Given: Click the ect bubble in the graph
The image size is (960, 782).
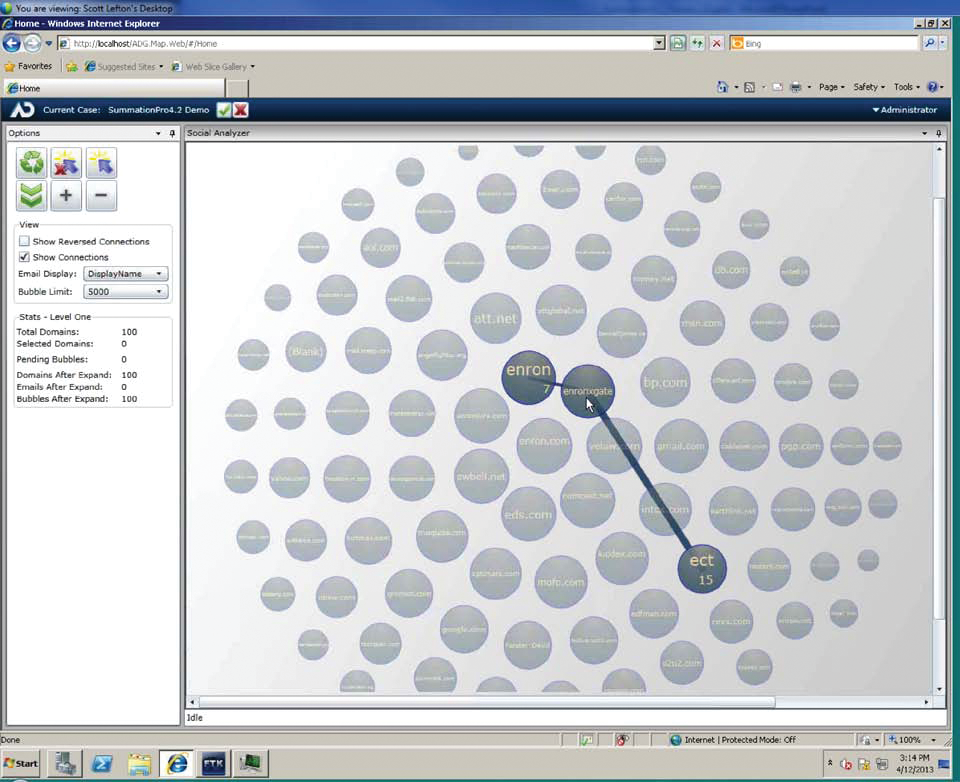Looking at the screenshot, I should [x=702, y=567].
